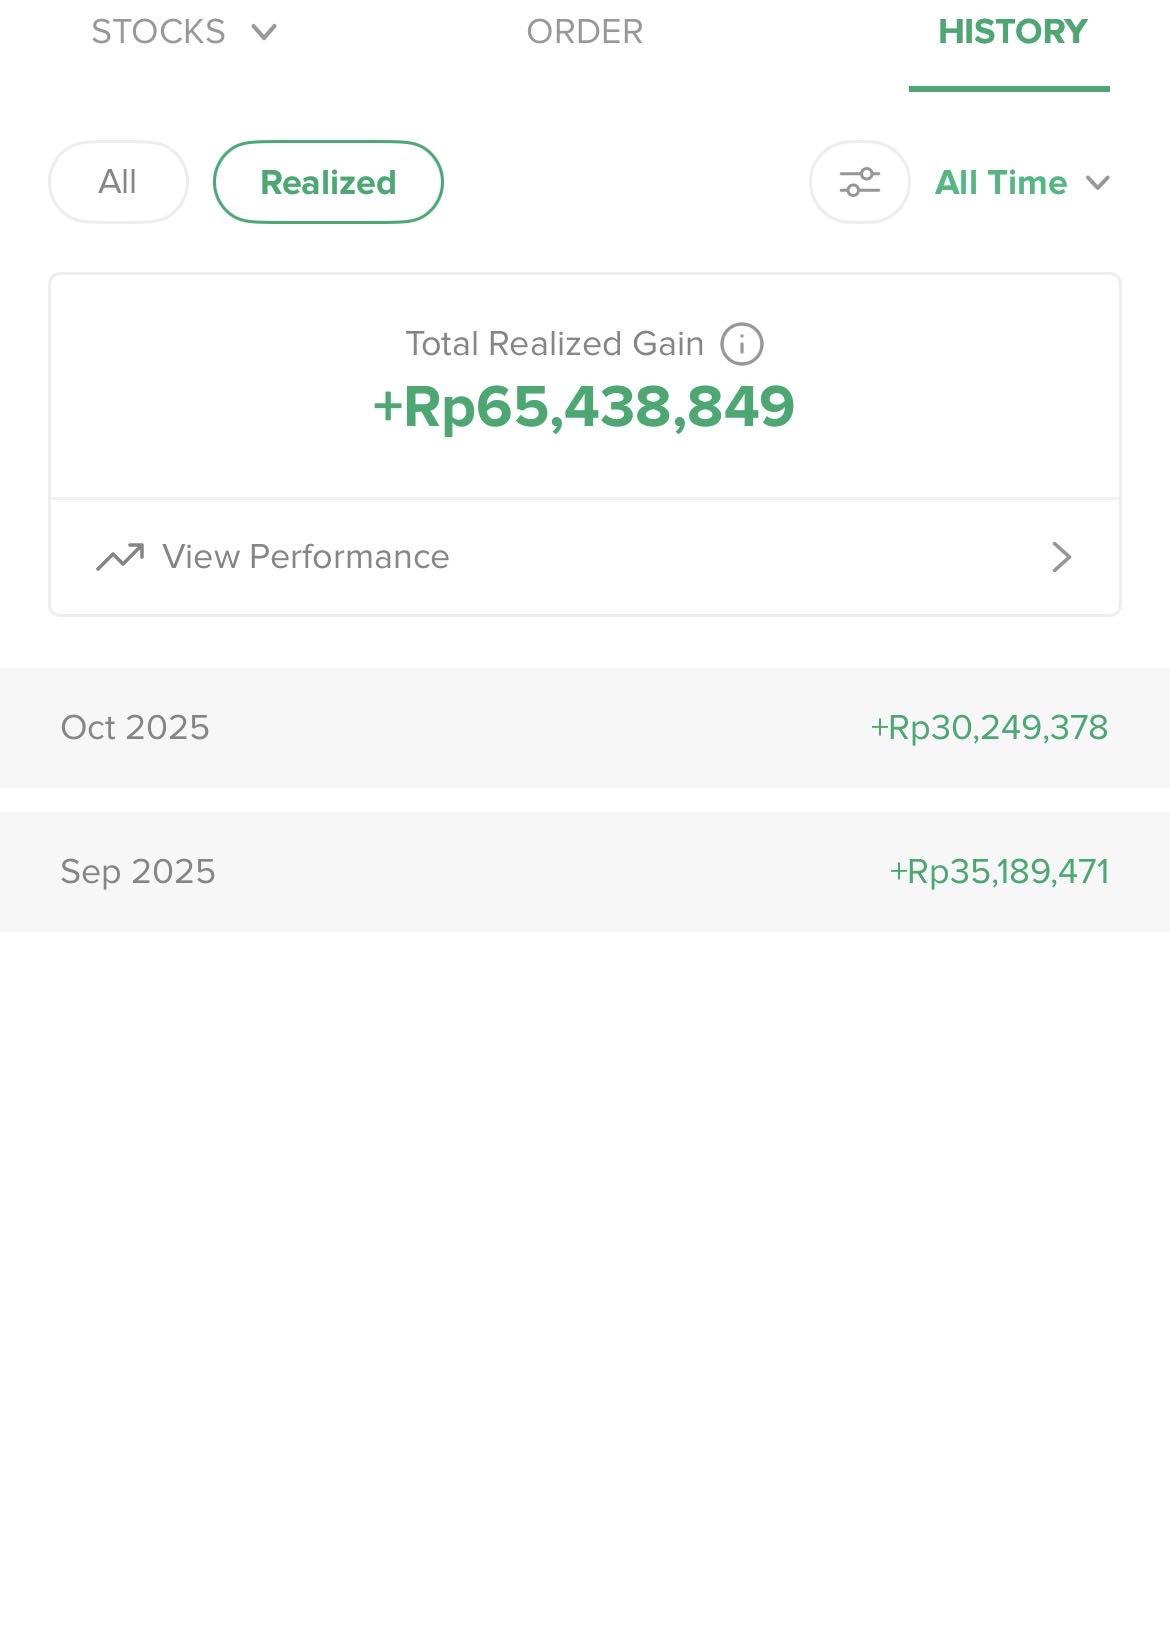Select the Realized filter pill

(328, 182)
